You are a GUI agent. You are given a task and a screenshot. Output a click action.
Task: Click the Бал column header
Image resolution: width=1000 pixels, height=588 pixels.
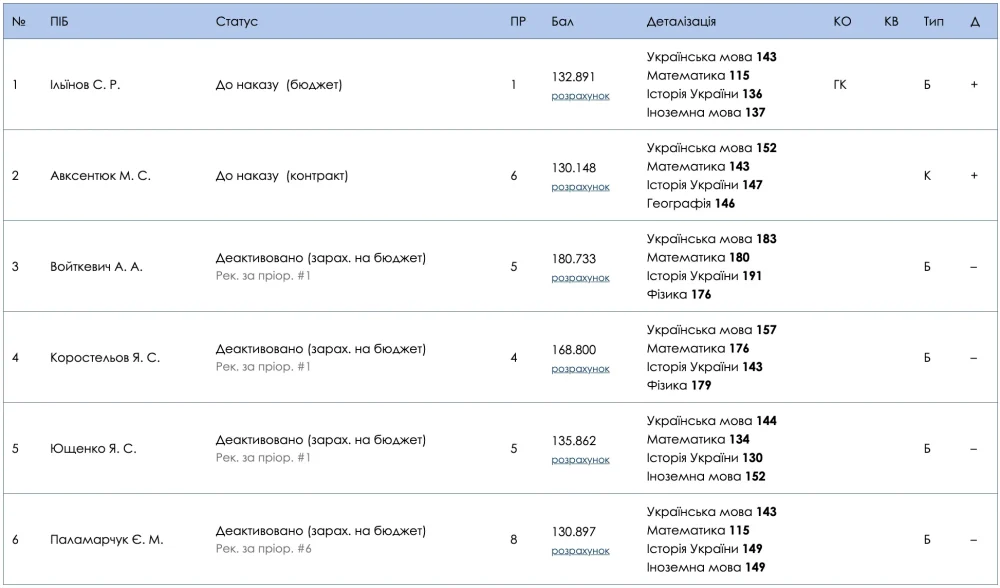point(562,22)
